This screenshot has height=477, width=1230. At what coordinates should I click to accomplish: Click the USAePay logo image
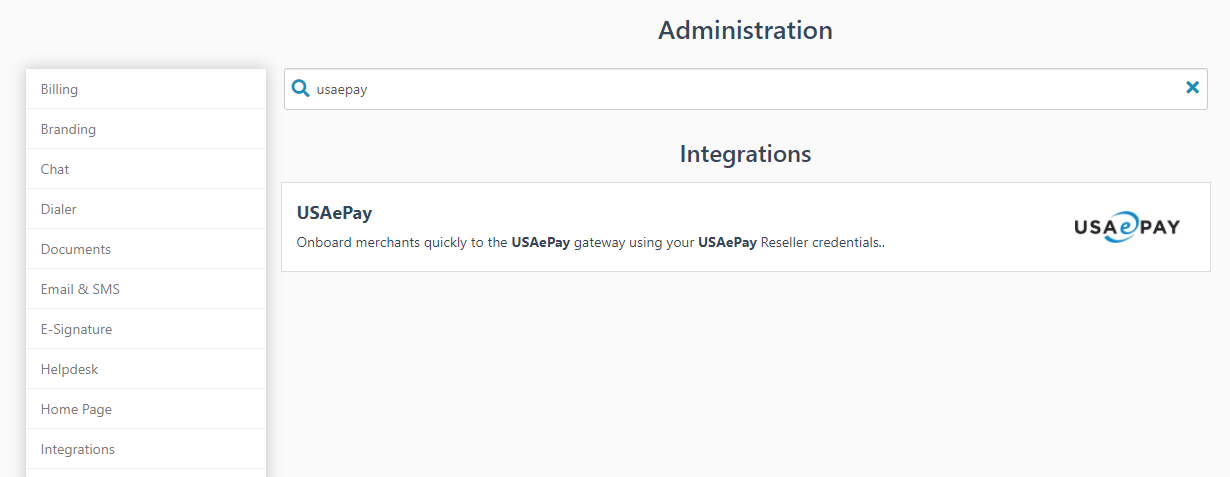pos(1127,226)
